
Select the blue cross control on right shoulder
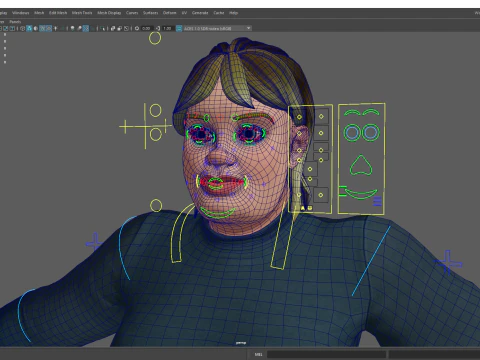(448, 262)
